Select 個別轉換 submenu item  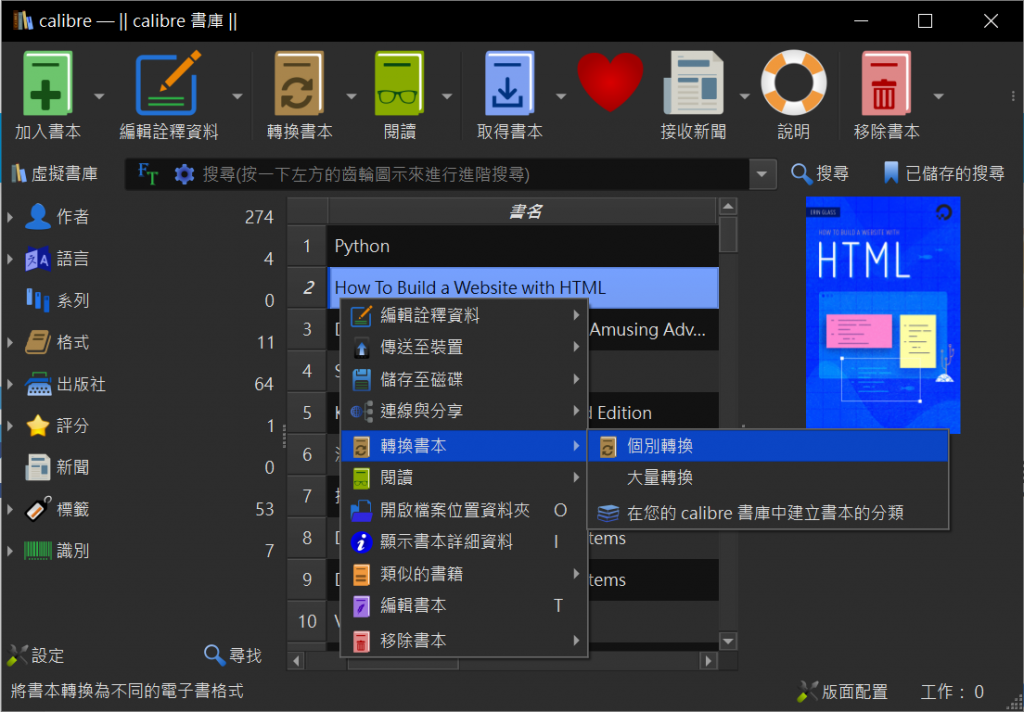pos(768,446)
